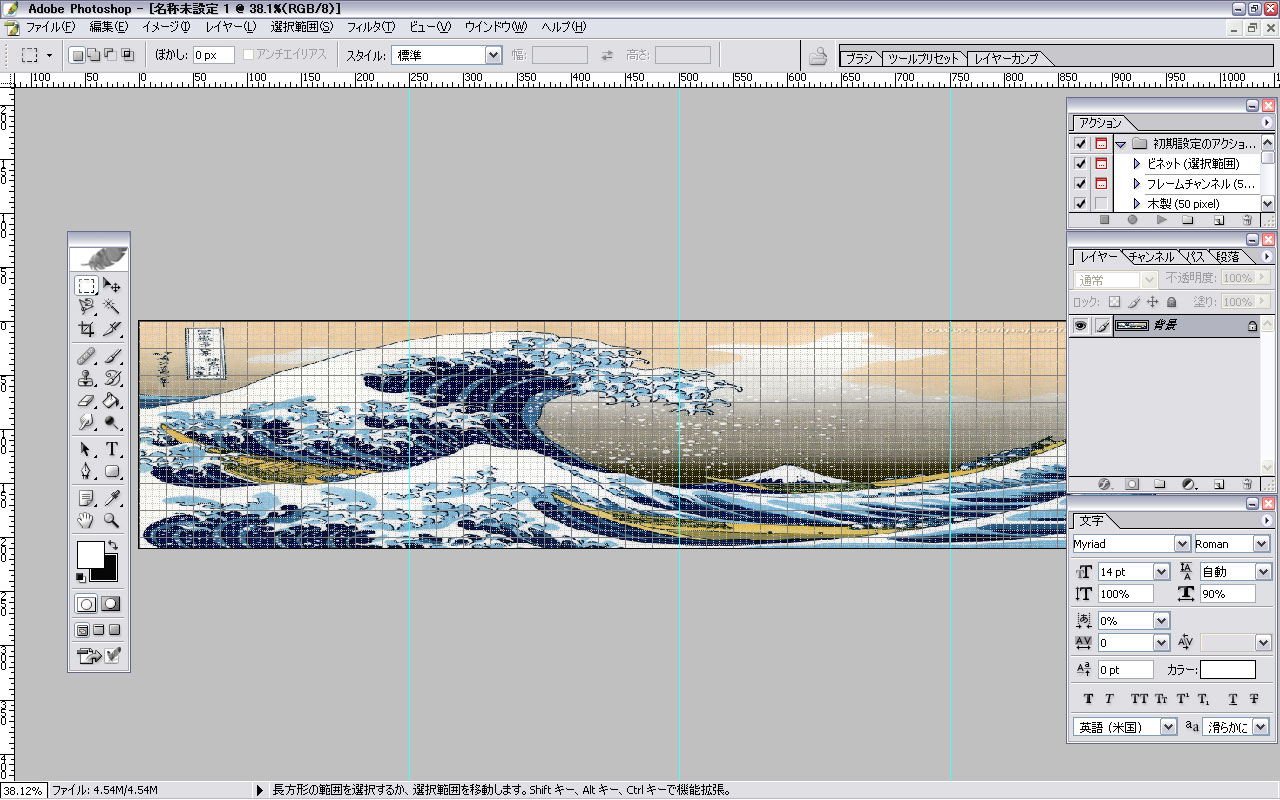Open the ファイル menu
This screenshot has height=800, width=1280.
pos(50,27)
